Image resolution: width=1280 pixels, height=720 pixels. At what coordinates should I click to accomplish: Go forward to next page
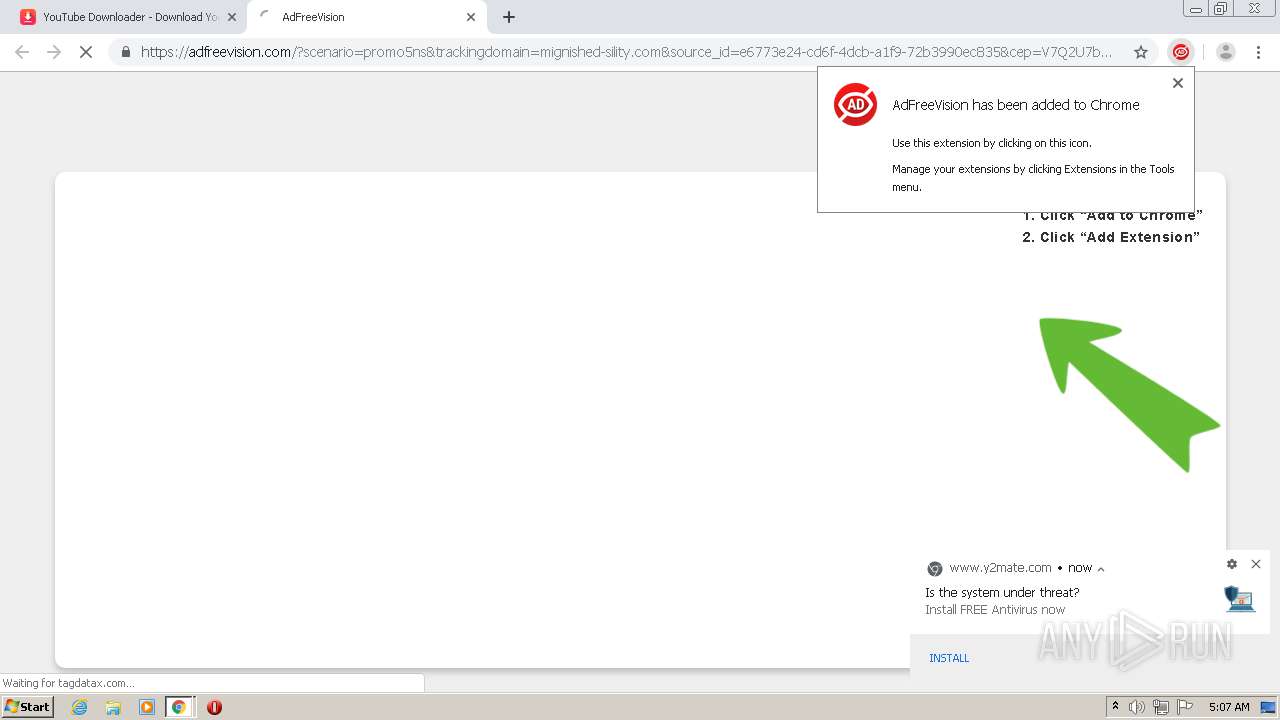54,52
